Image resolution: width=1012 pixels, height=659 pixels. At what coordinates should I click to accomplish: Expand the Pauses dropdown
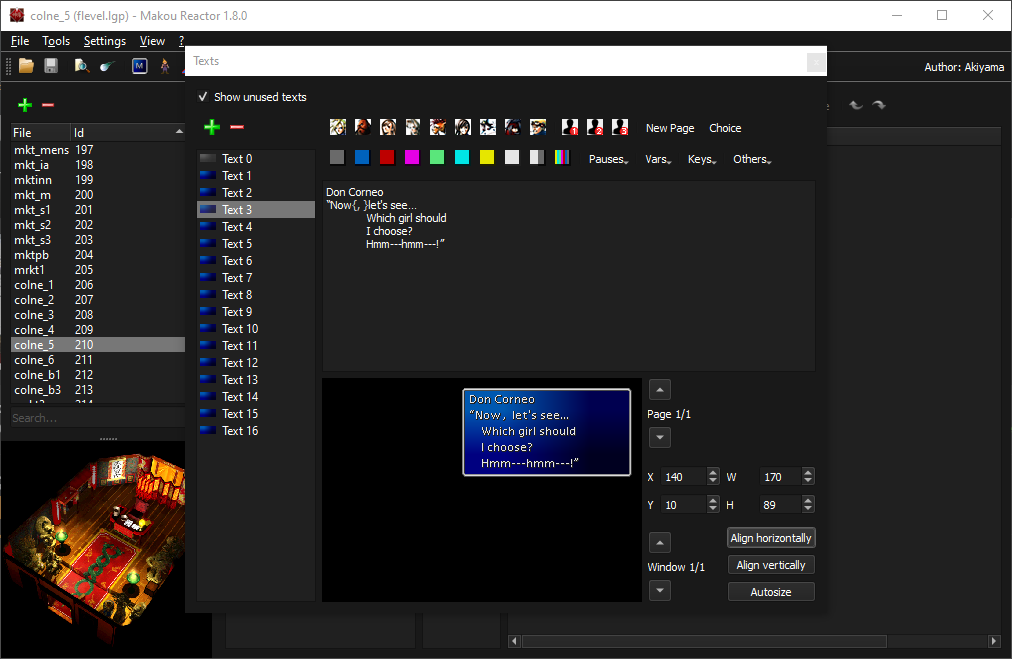click(x=609, y=159)
